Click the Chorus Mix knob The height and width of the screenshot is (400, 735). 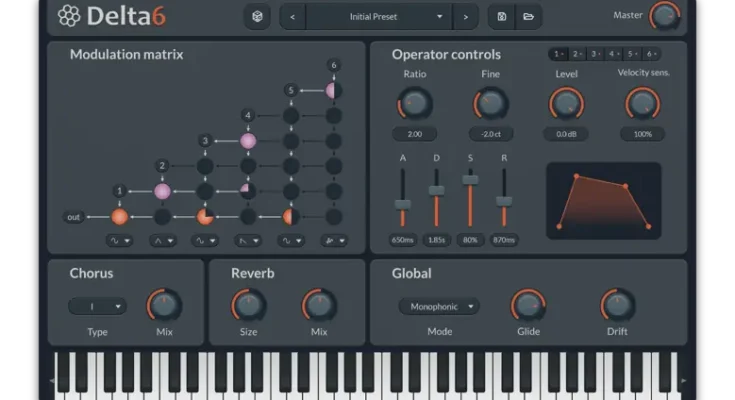tap(164, 306)
